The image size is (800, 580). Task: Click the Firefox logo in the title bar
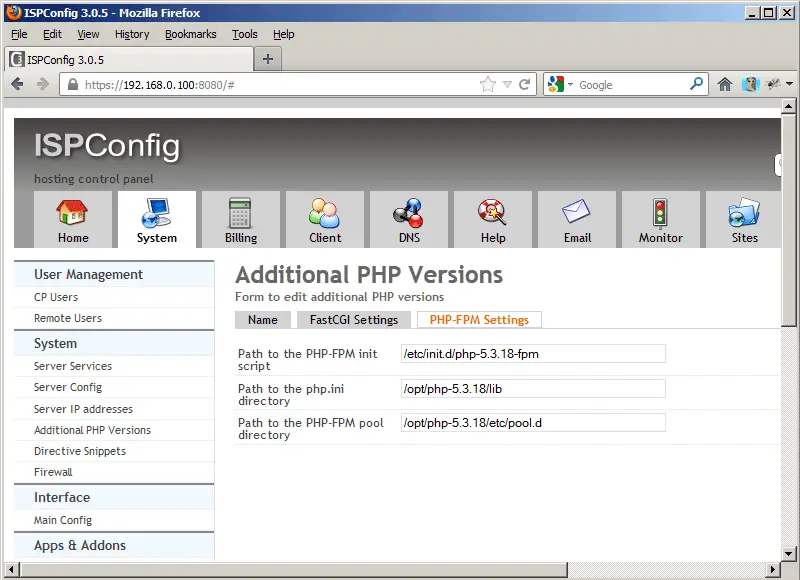[x=13, y=12]
